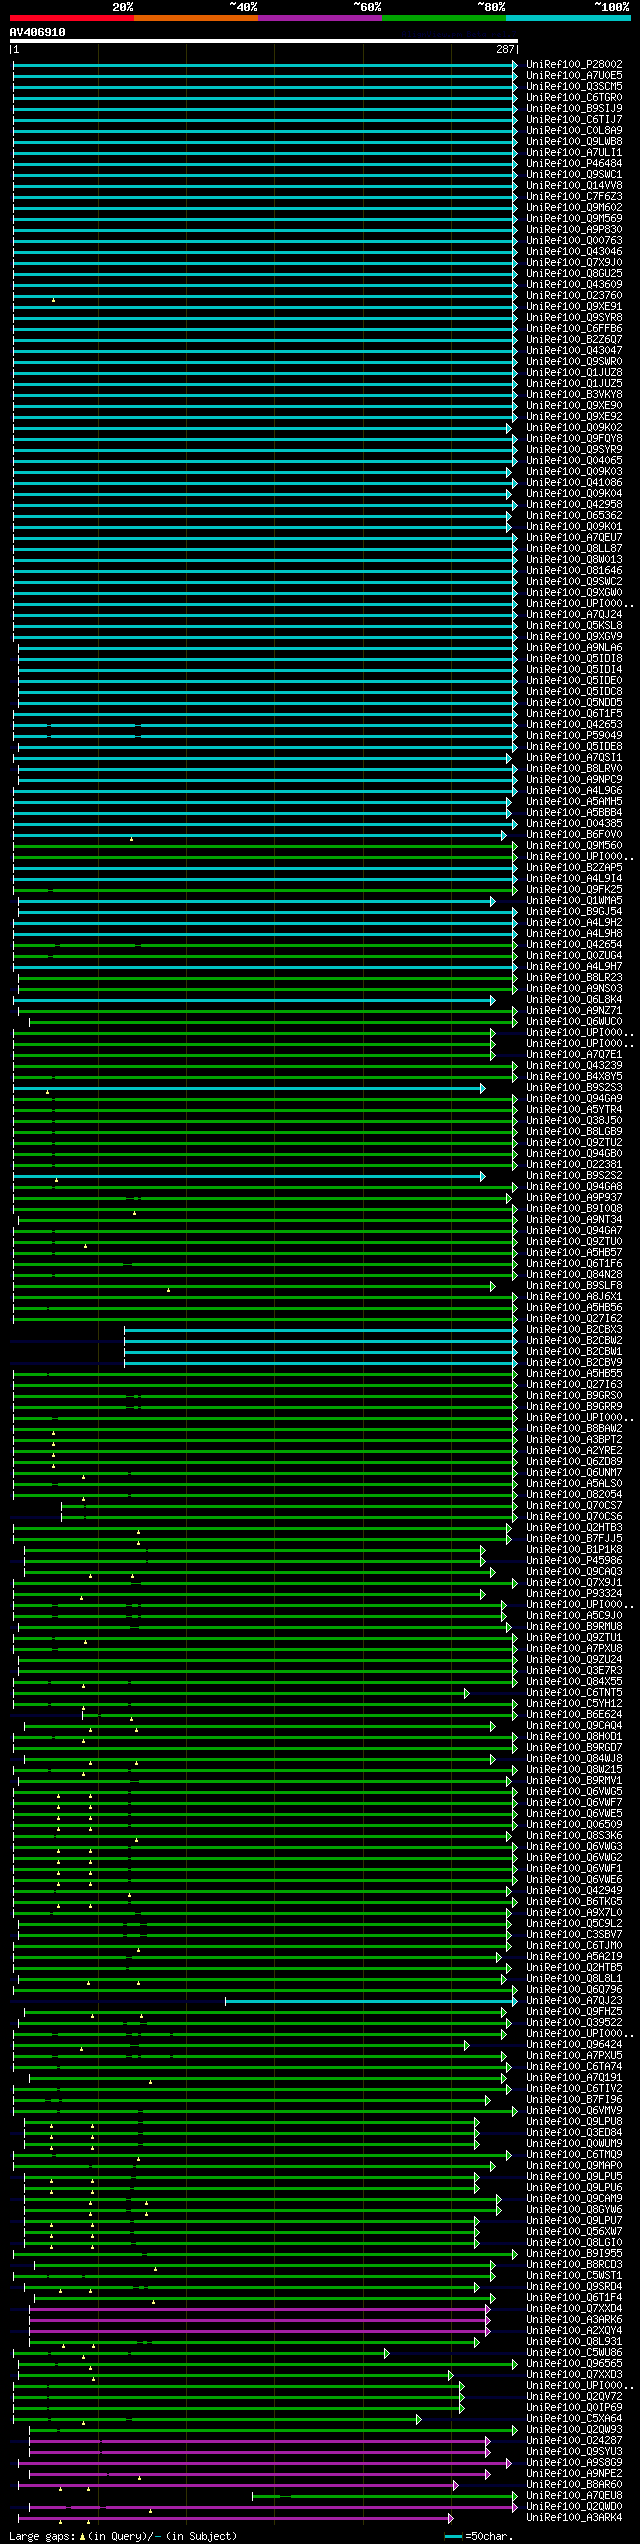Screen dimensions: 640x2544
Task: Select the UniRef100_Q9FK25 label
Action: (x=574, y=890)
